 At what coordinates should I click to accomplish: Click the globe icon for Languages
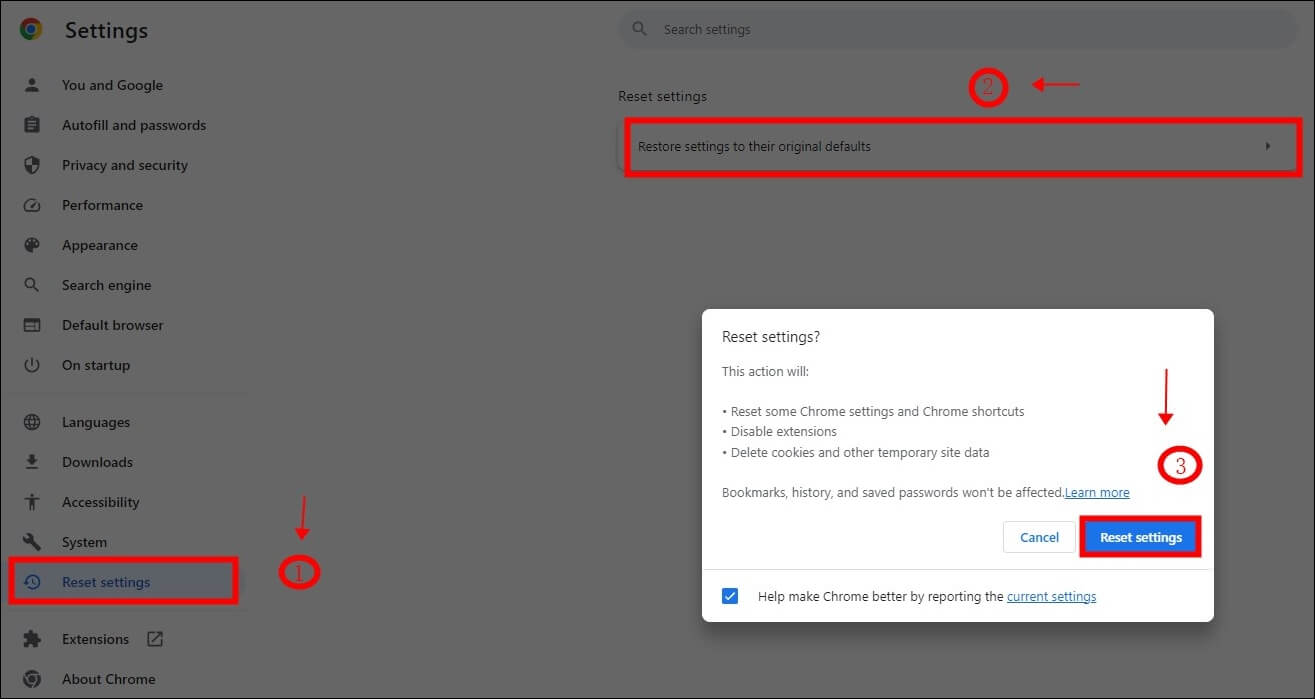(32, 422)
